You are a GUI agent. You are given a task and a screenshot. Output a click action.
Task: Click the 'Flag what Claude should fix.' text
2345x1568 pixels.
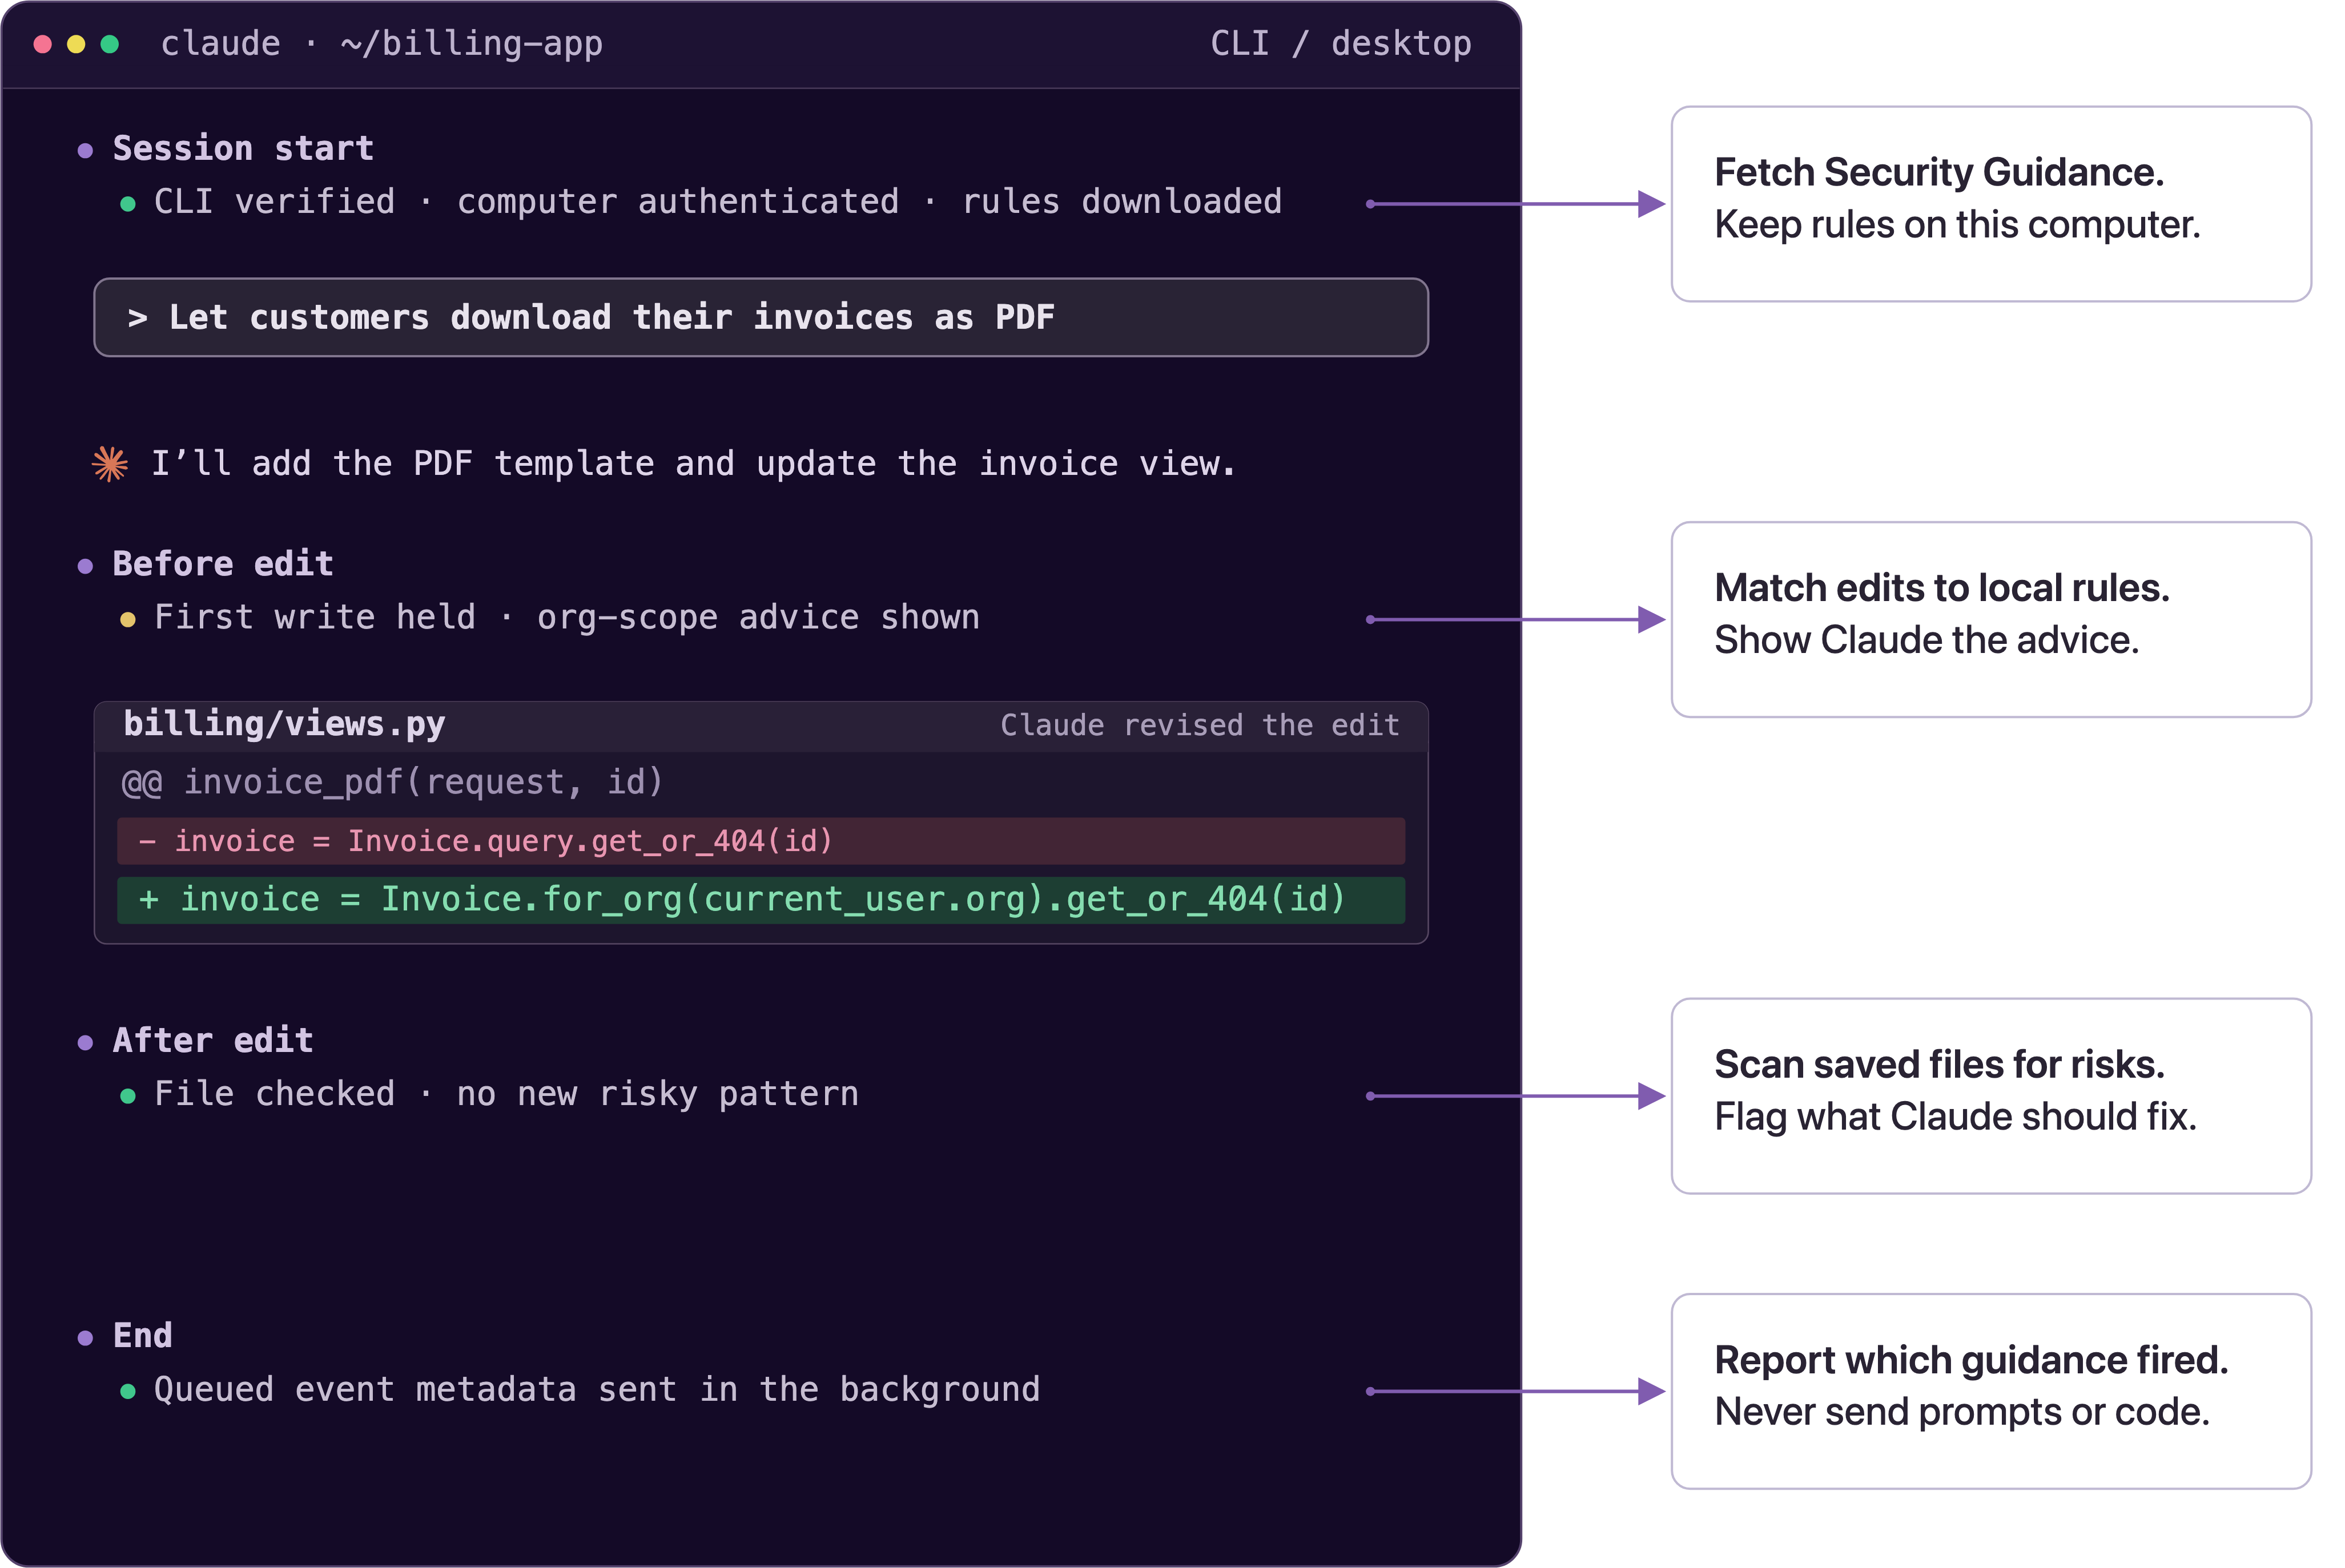tap(1955, 1117)
